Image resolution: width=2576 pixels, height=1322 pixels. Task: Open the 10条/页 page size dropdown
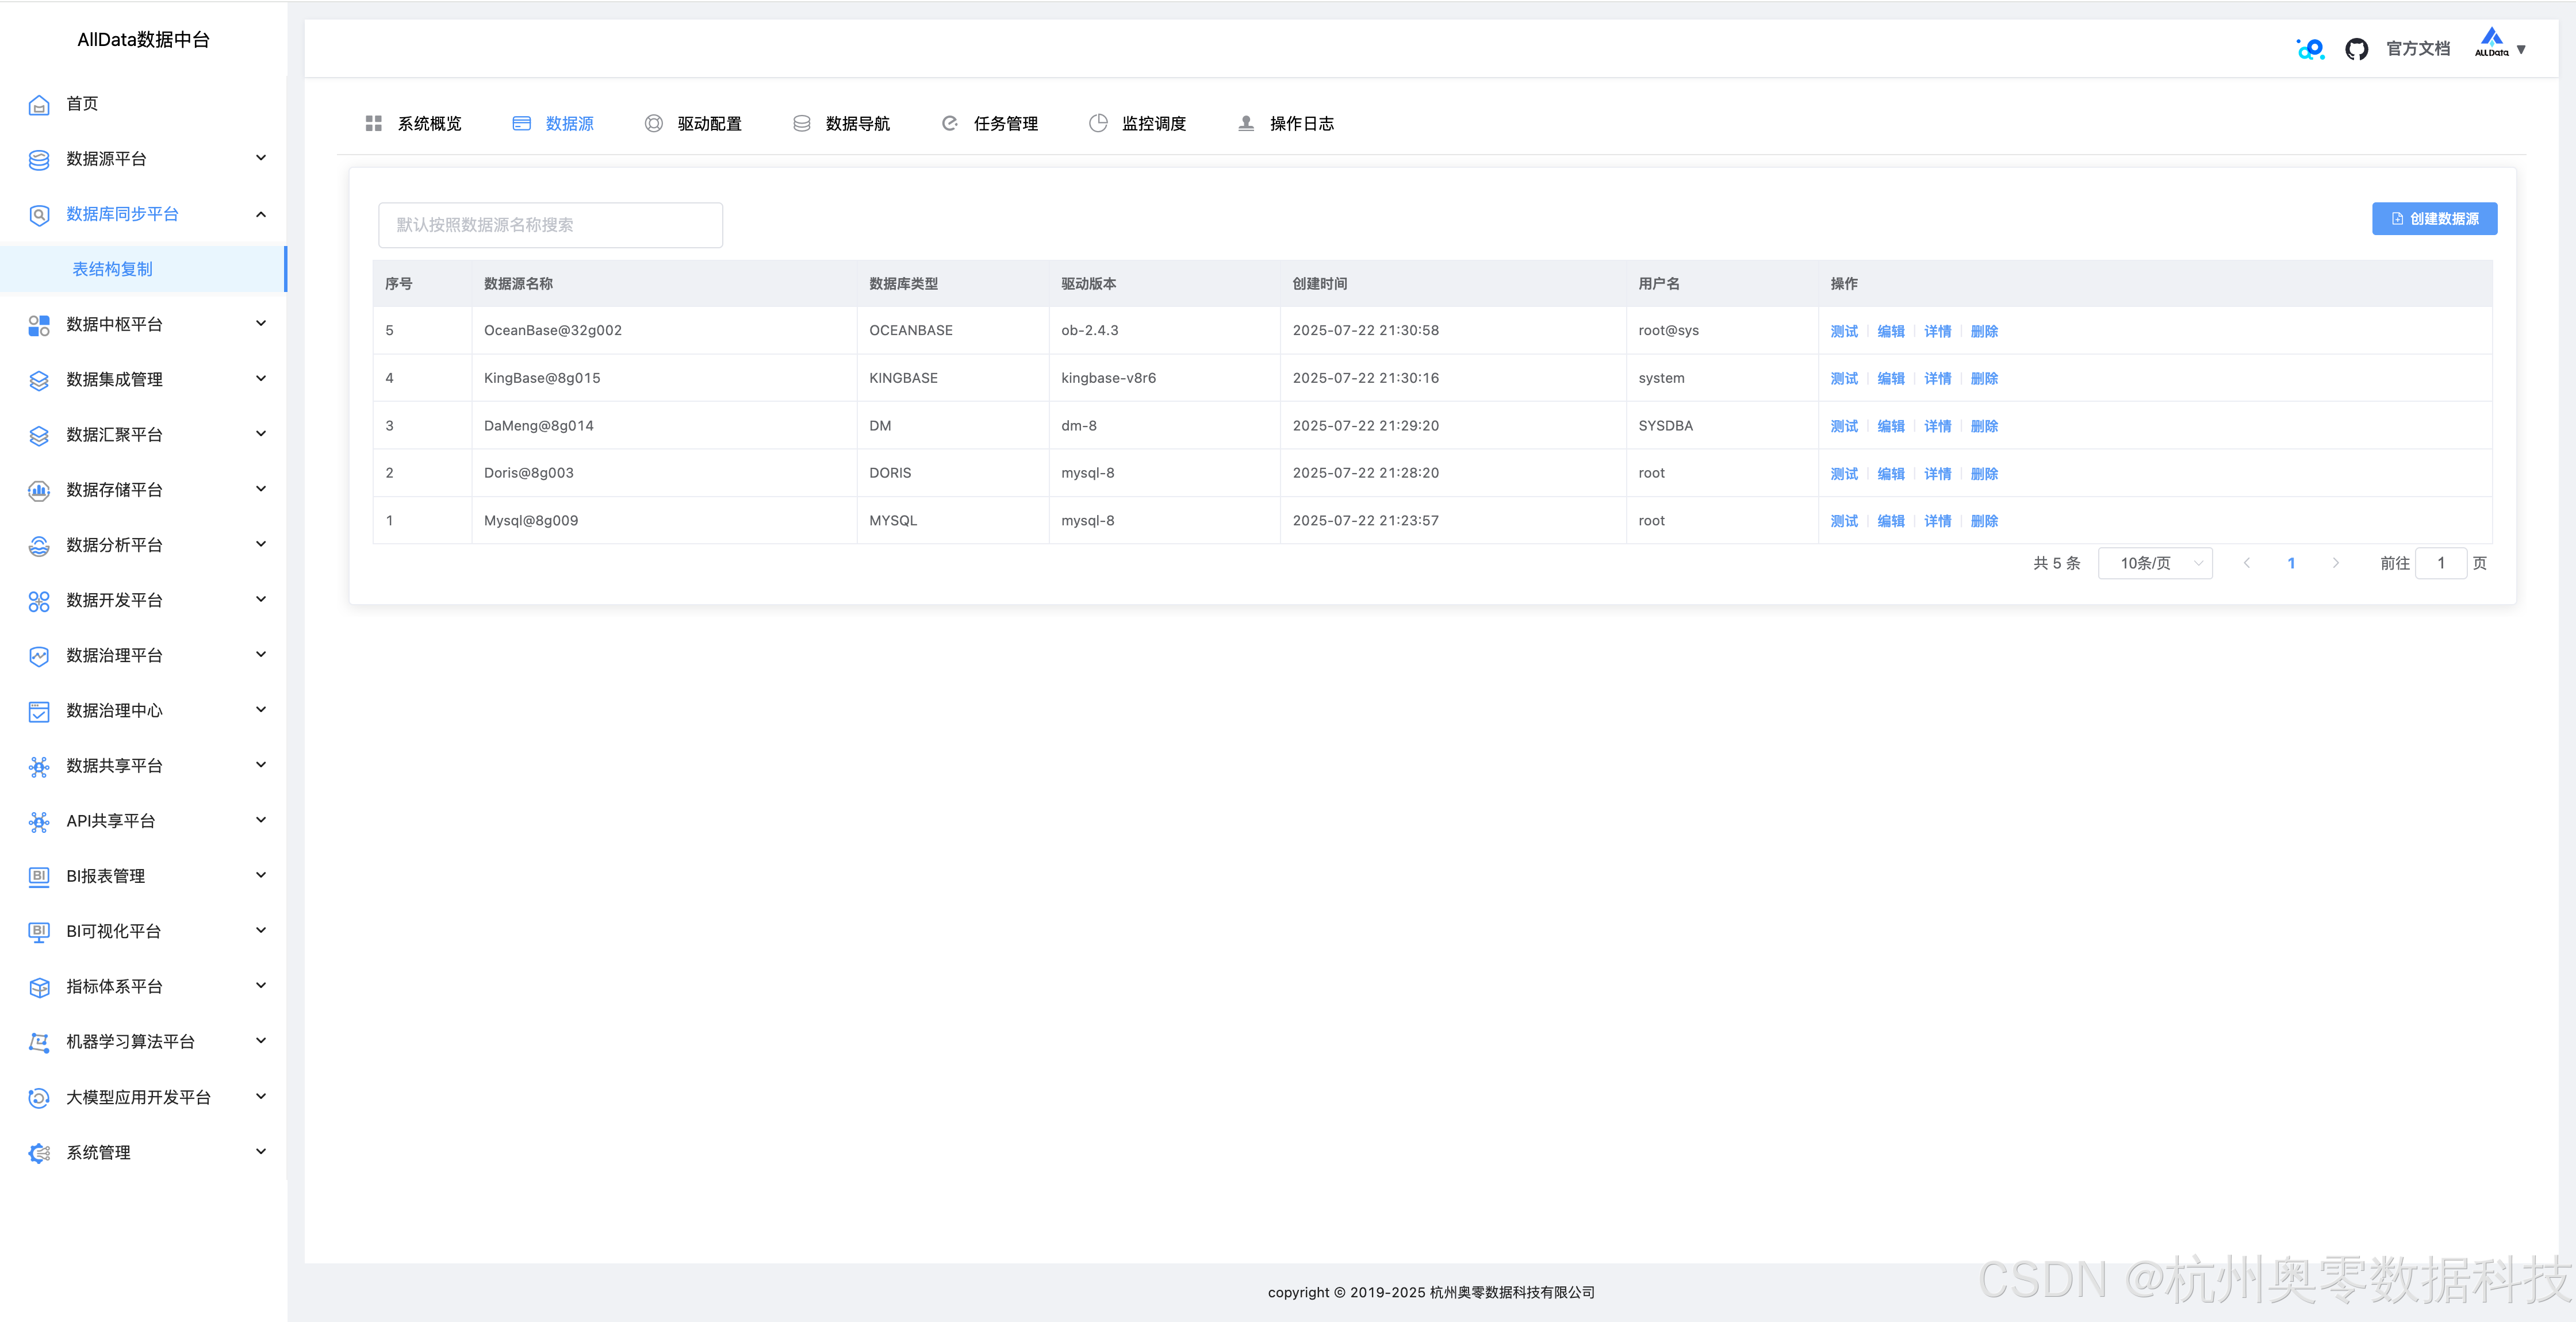(2155, 563)
